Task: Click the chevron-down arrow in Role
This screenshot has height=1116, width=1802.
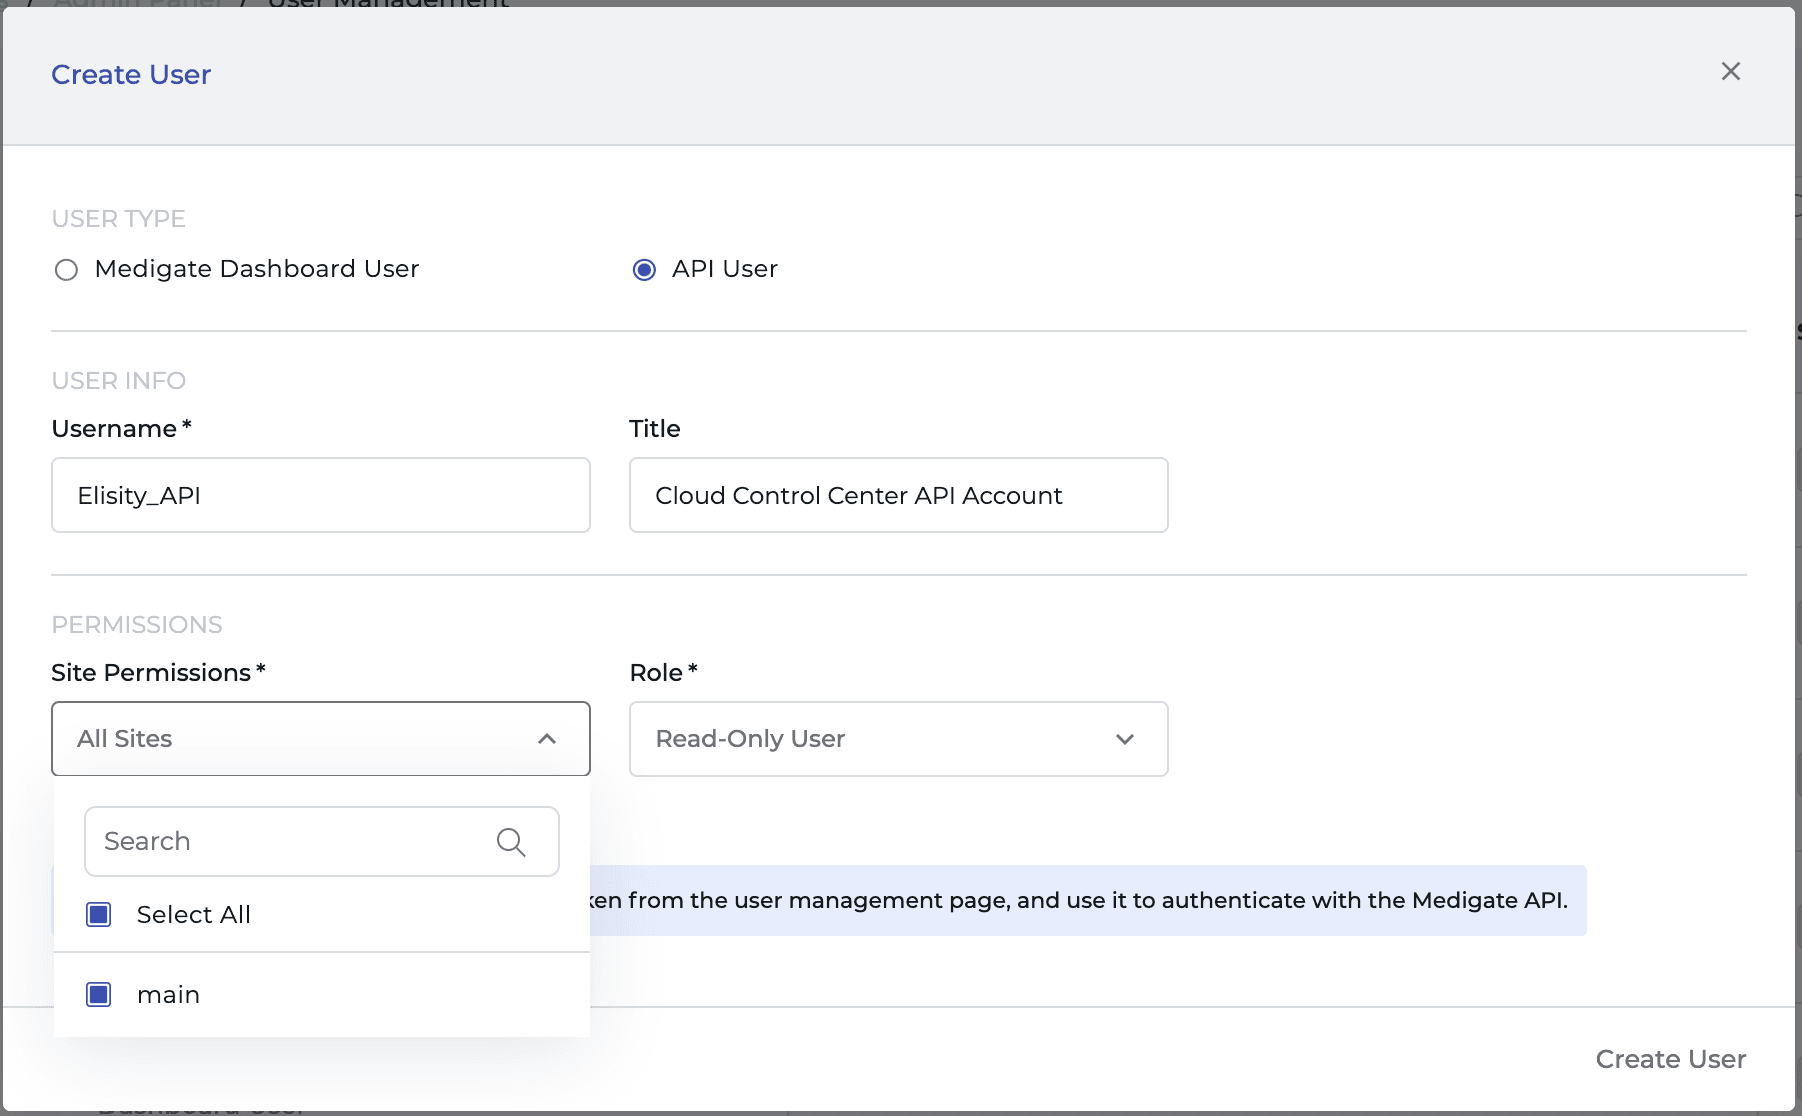Action: point(1125,739)
